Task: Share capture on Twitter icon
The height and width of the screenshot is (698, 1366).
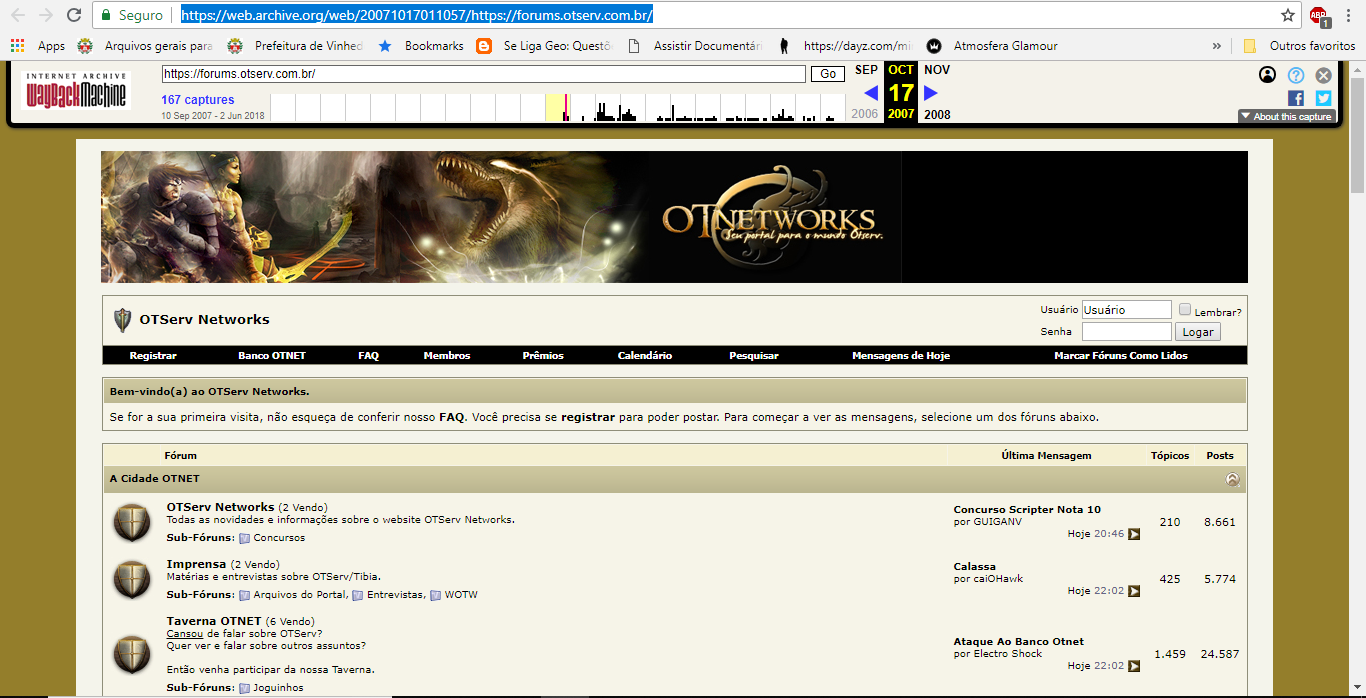Action: point(1324,98)
